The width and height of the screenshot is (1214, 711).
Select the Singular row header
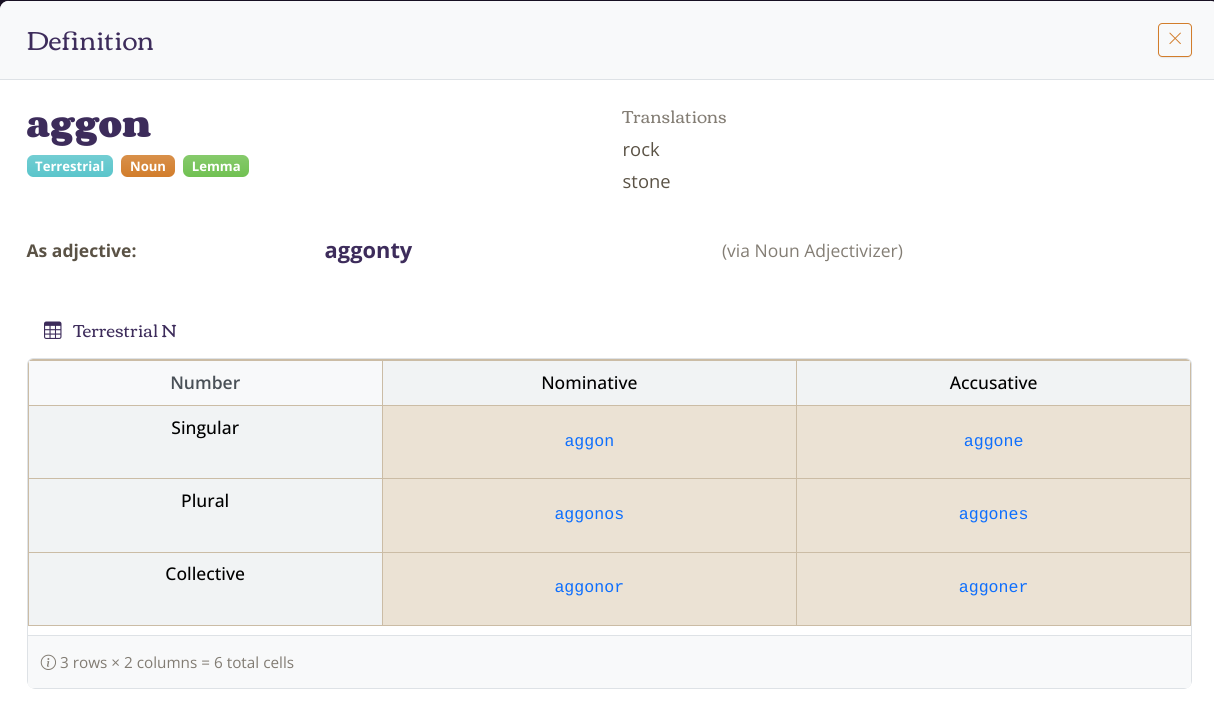pyautogui.click(x=205, y=428)
